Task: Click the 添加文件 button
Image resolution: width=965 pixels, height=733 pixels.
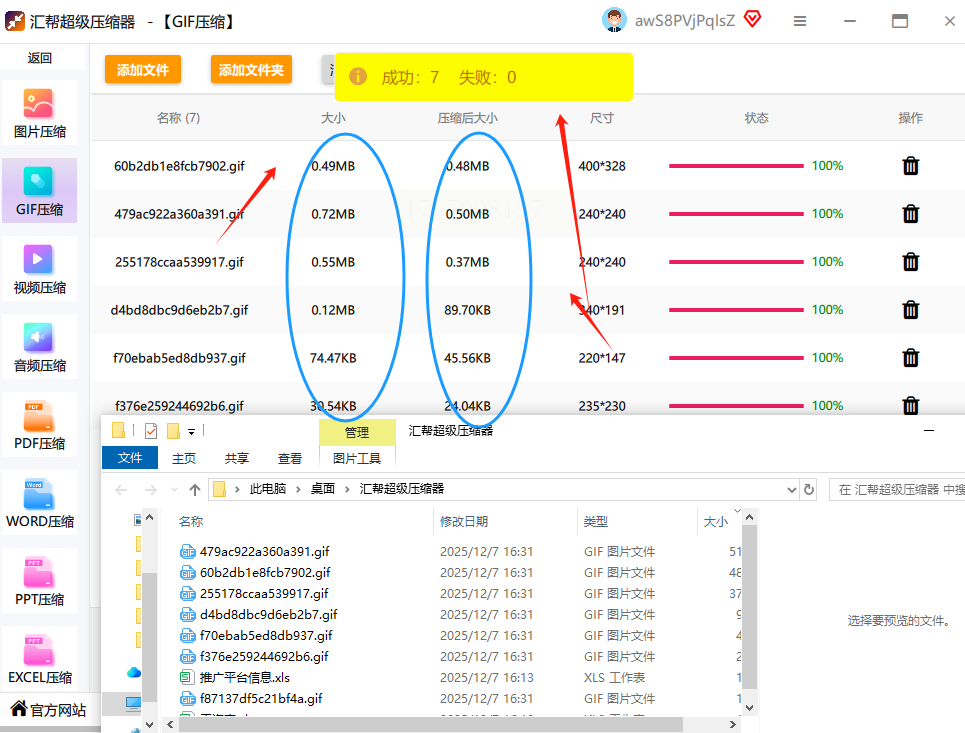Action: tap(143, 70)
